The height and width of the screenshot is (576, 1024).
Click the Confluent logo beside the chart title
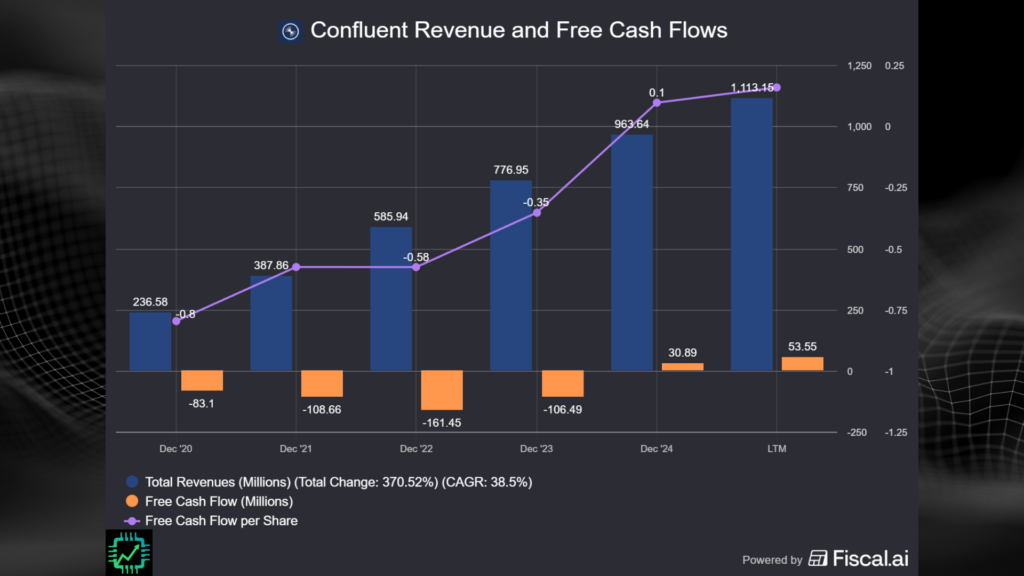(x=290, y=31)
